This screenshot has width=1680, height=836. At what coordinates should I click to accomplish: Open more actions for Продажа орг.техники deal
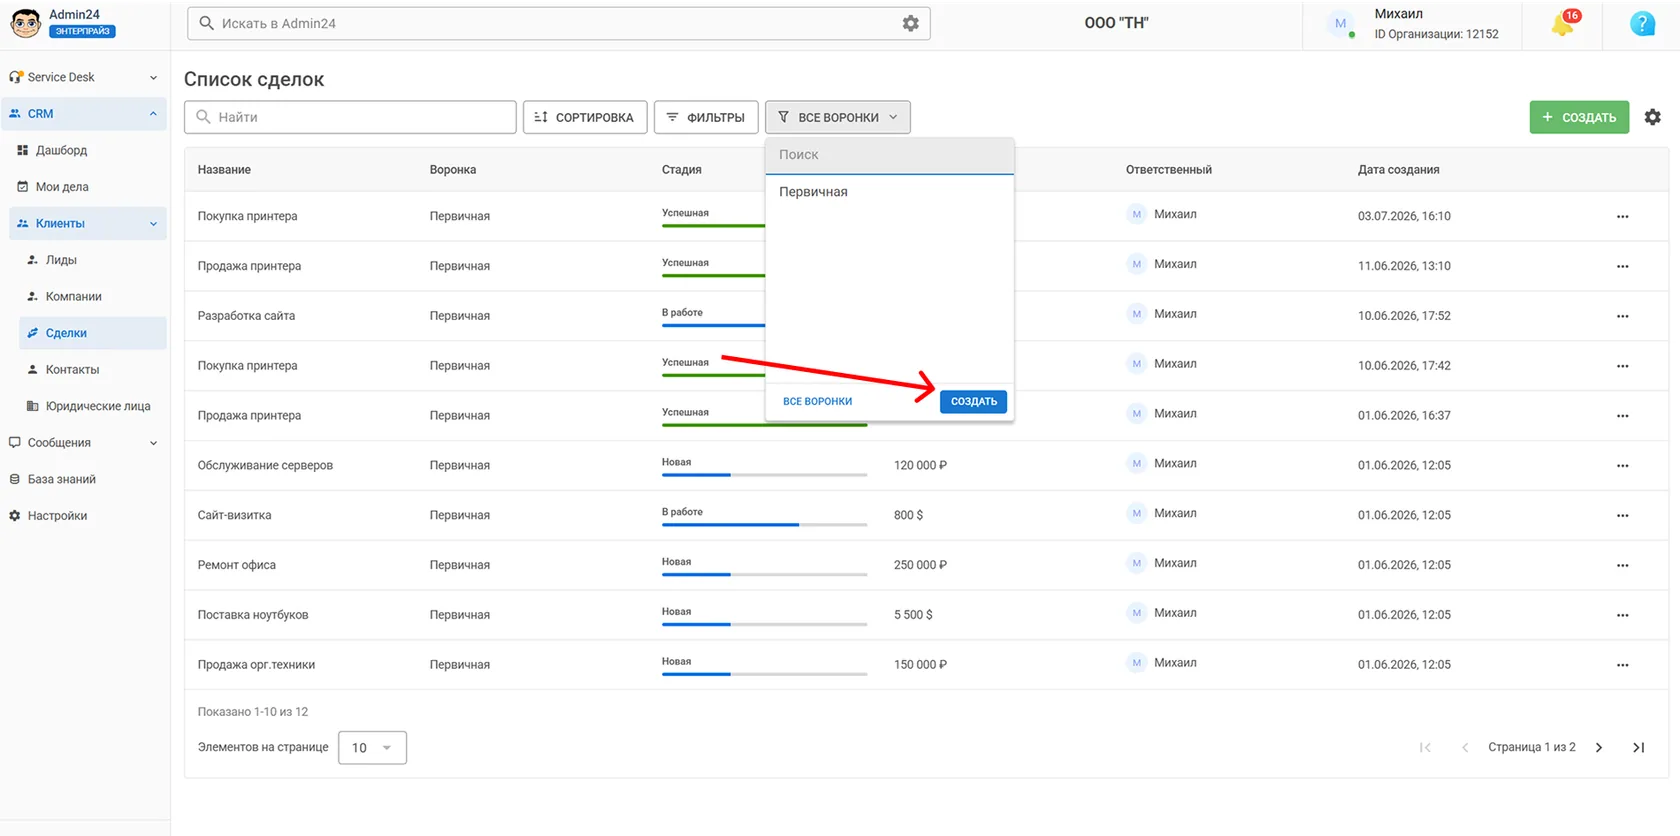(1622, 666)
